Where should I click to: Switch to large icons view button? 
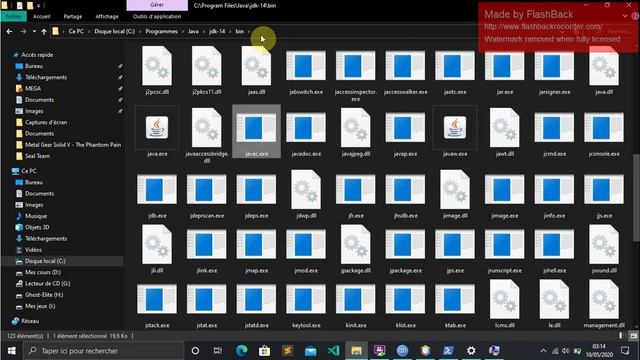[633, 336]
